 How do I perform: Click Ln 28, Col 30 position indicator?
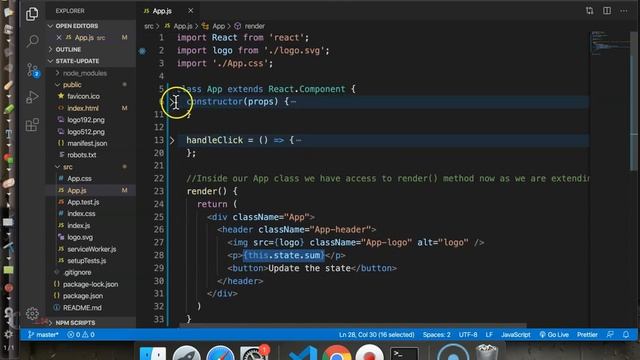376,335
